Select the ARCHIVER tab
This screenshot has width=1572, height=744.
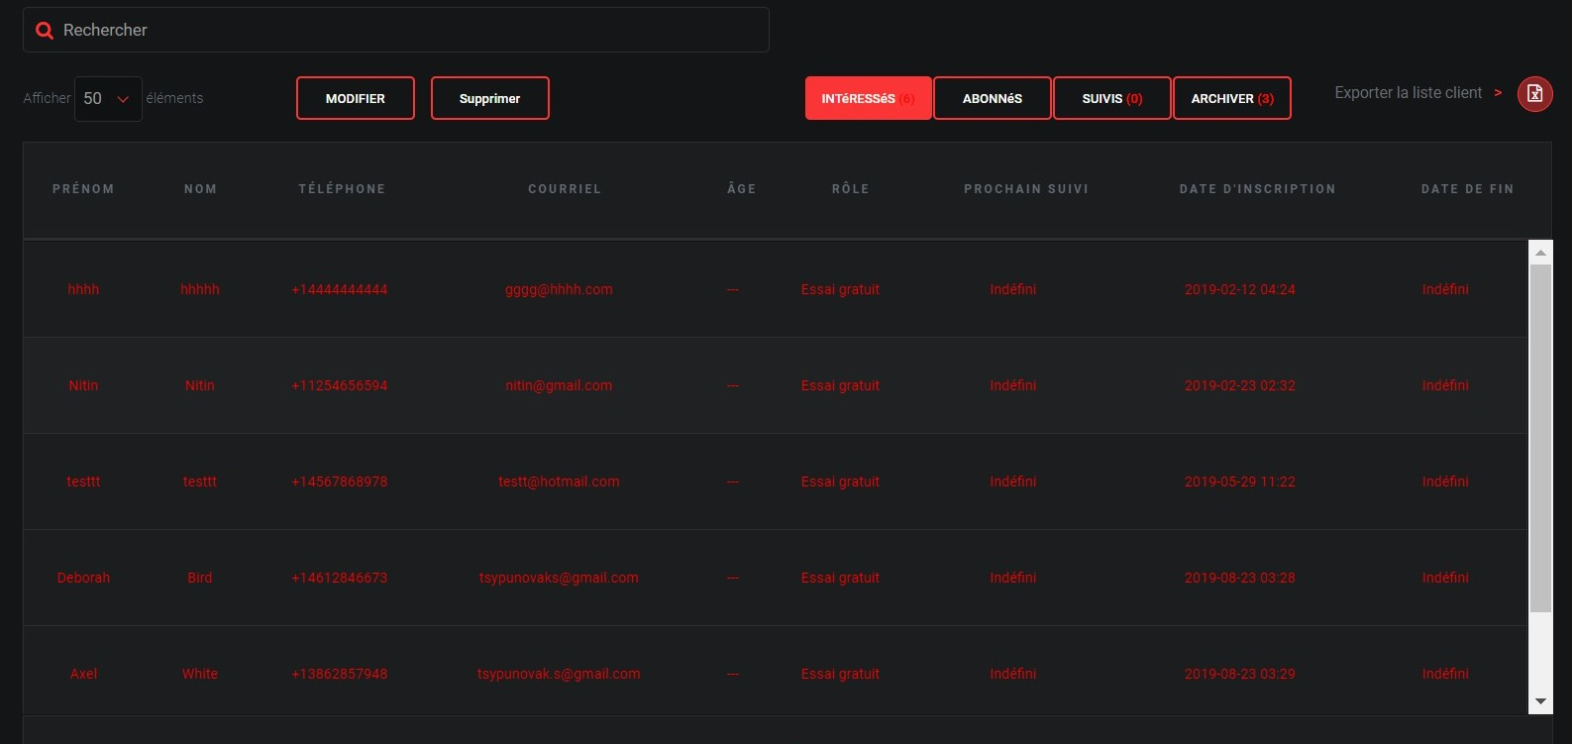click(1231, 99)
